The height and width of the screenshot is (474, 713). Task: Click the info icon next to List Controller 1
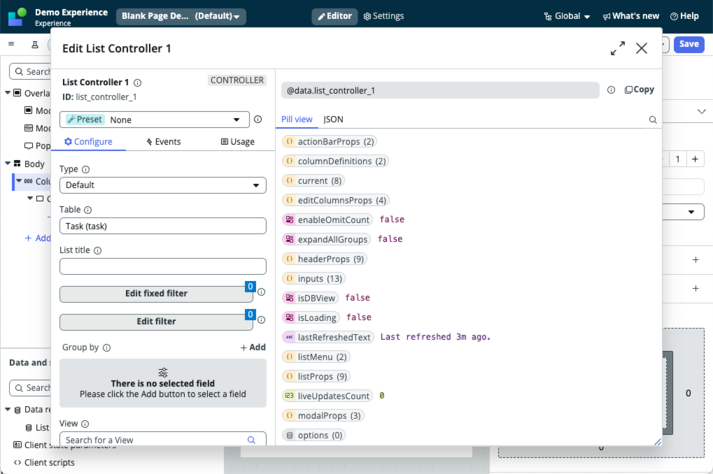(x=137, y=83)
